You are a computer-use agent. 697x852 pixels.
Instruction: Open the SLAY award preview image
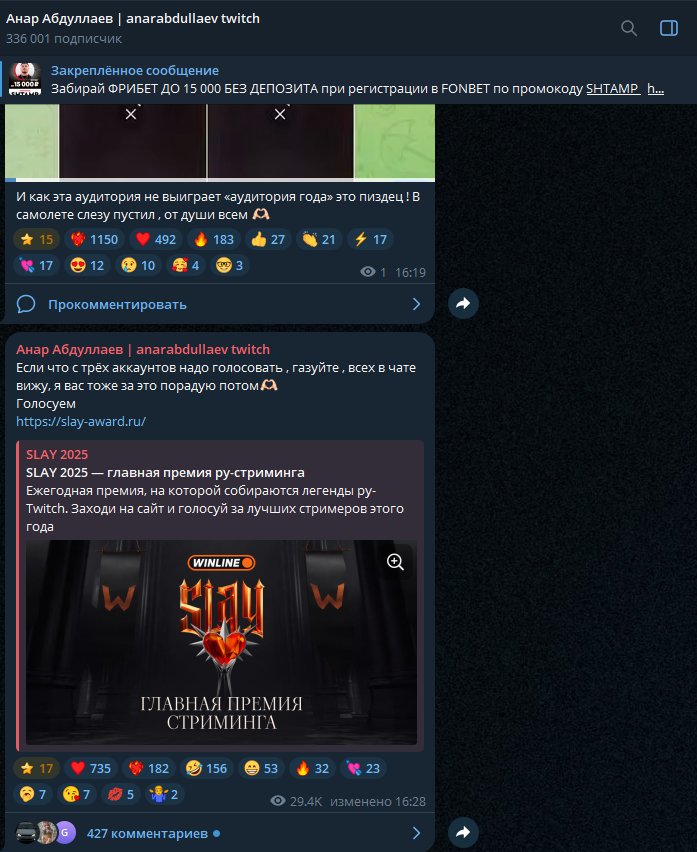coord(221,642)
